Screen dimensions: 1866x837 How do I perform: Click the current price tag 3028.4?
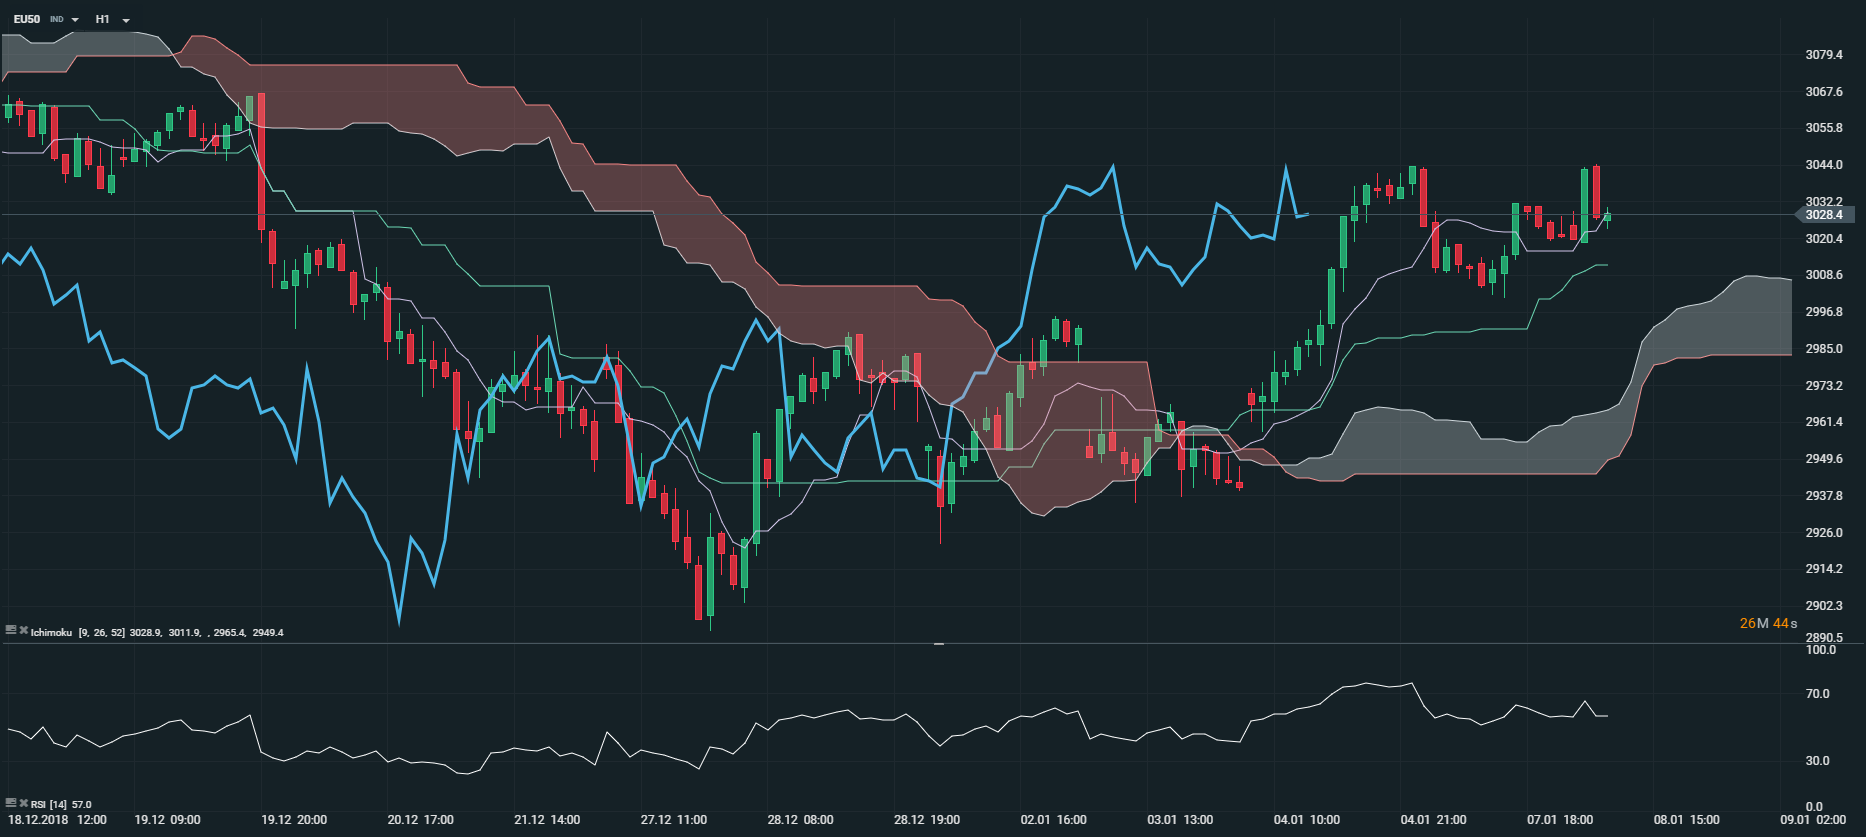click(1824, 215)
